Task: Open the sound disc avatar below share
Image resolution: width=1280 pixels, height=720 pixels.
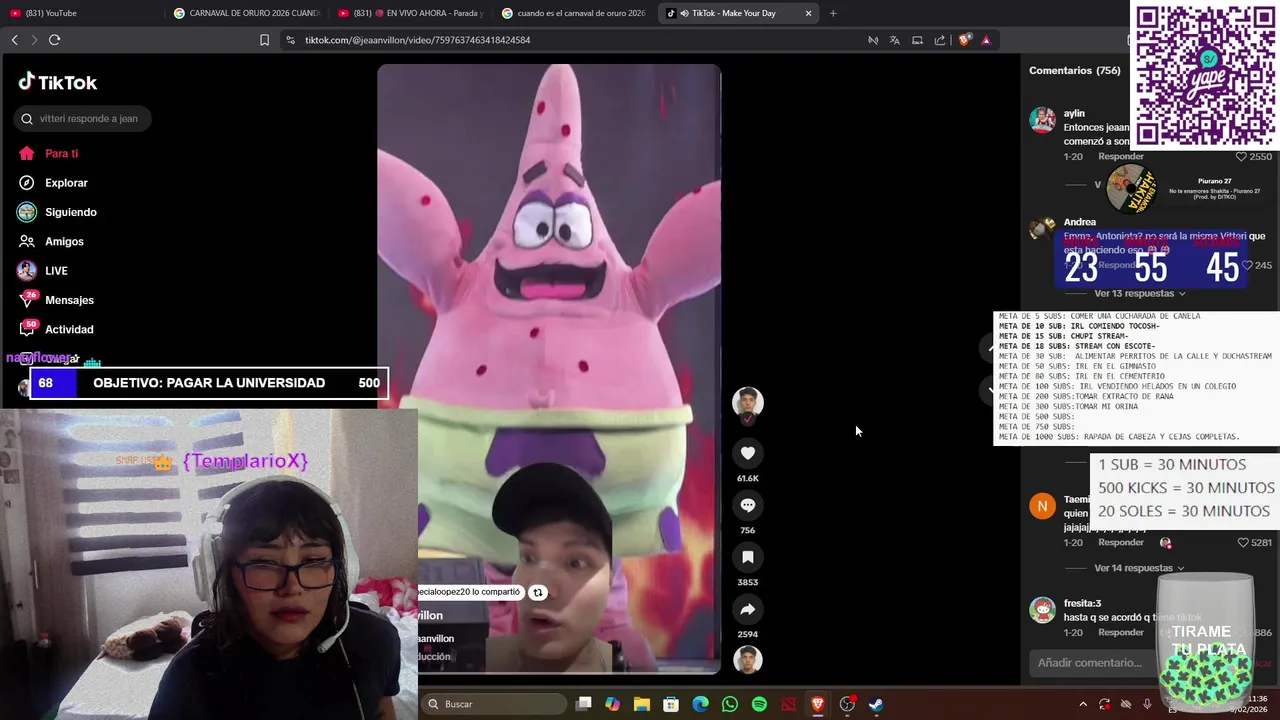Action: click(747, 660)
